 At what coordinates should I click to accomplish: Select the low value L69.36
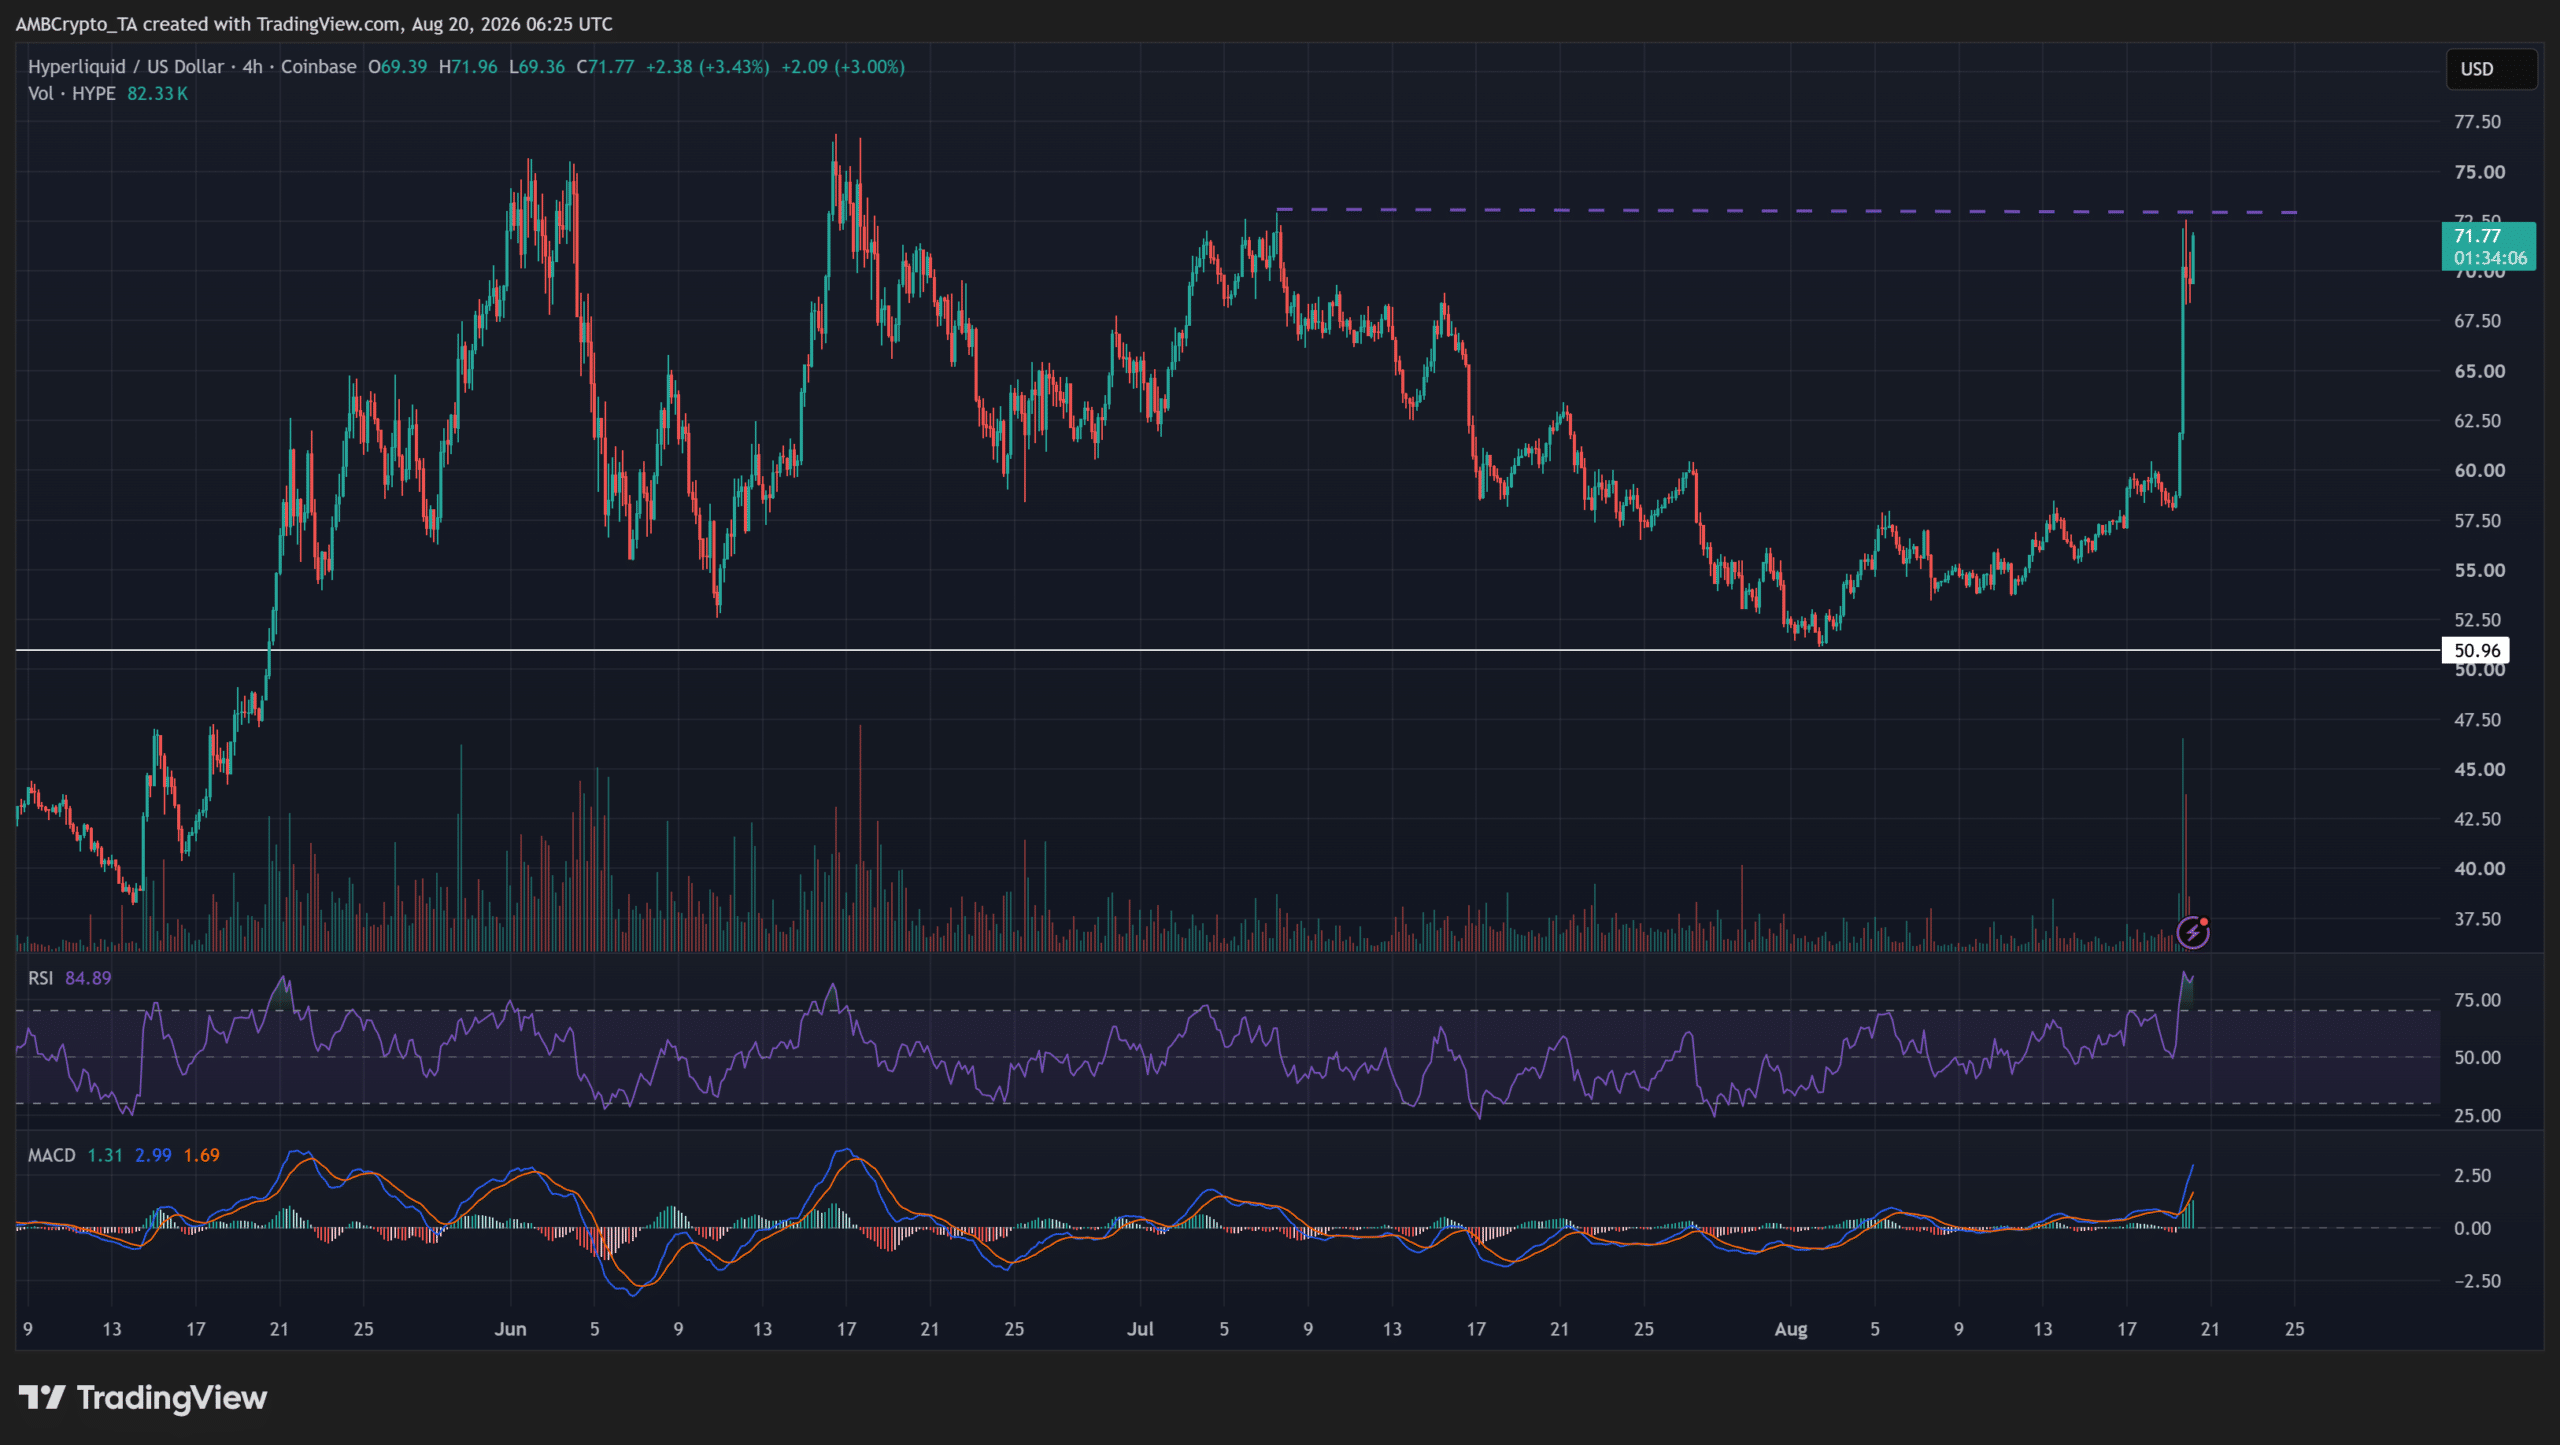coord(537,67)
